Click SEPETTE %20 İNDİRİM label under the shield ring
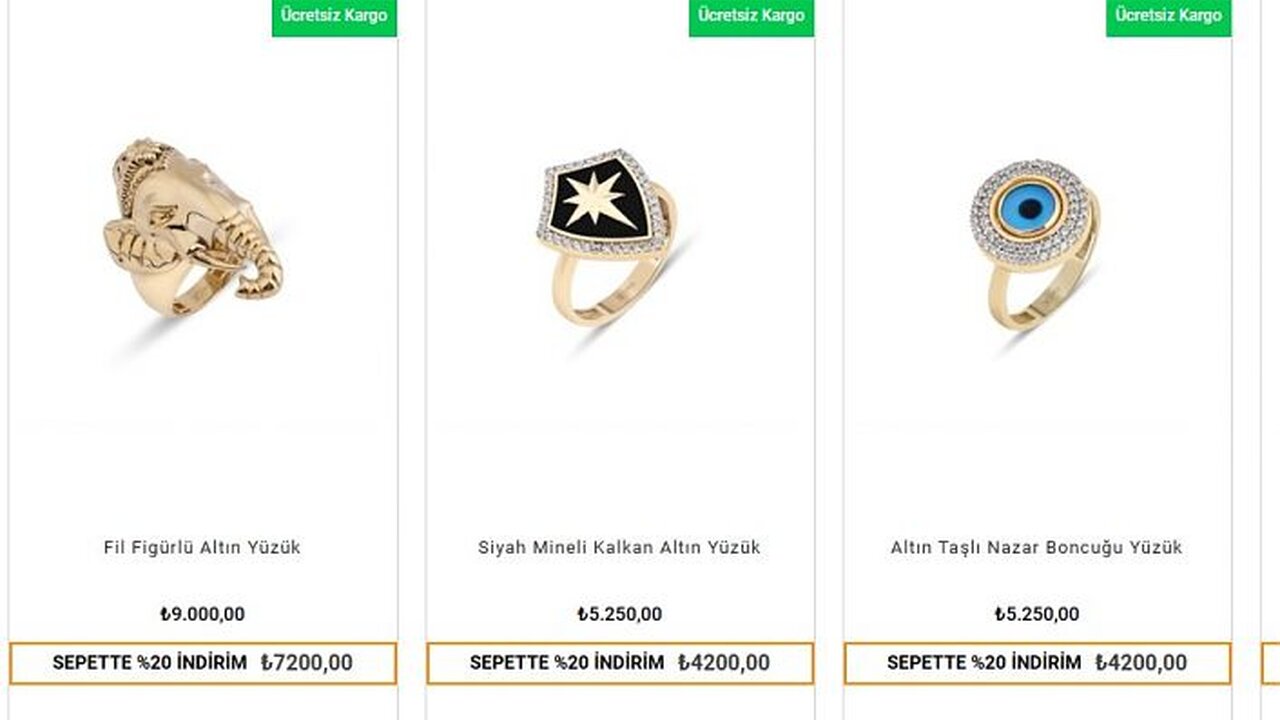This screenshot has width=1280, height=720. pos(566,662)
